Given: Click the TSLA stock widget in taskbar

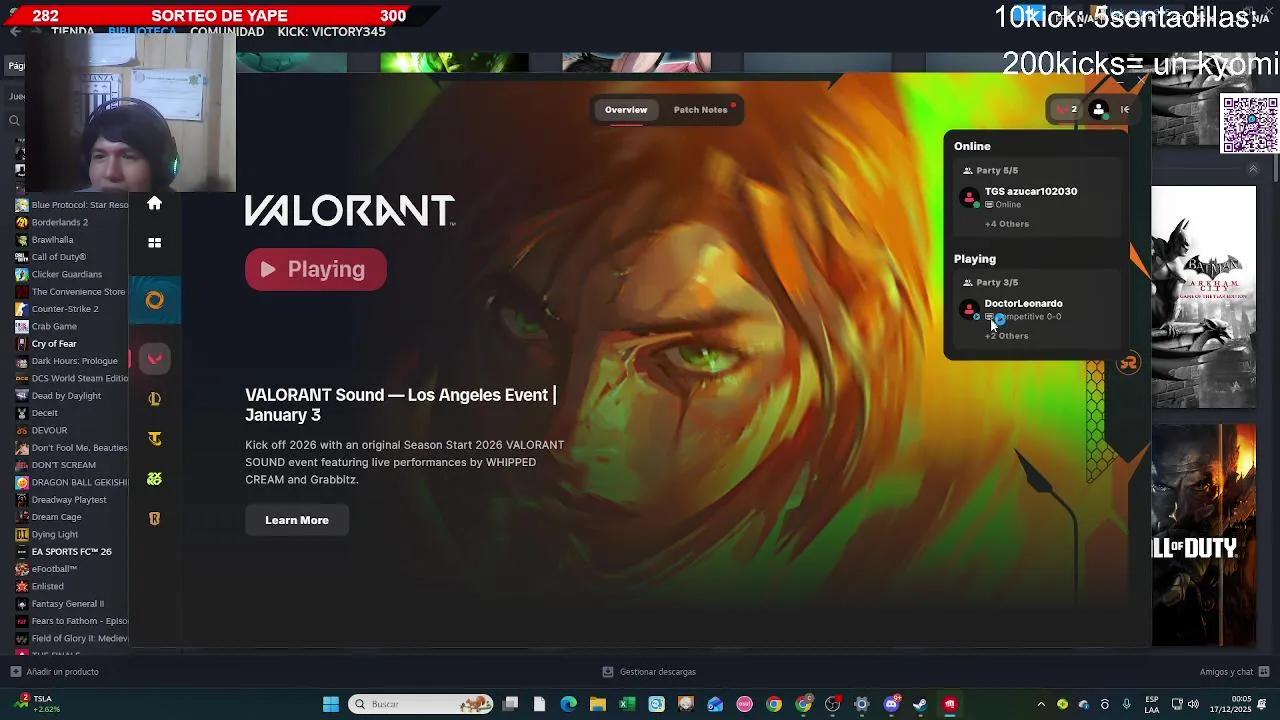Looking at the screenshot, I should click(37, 704).
